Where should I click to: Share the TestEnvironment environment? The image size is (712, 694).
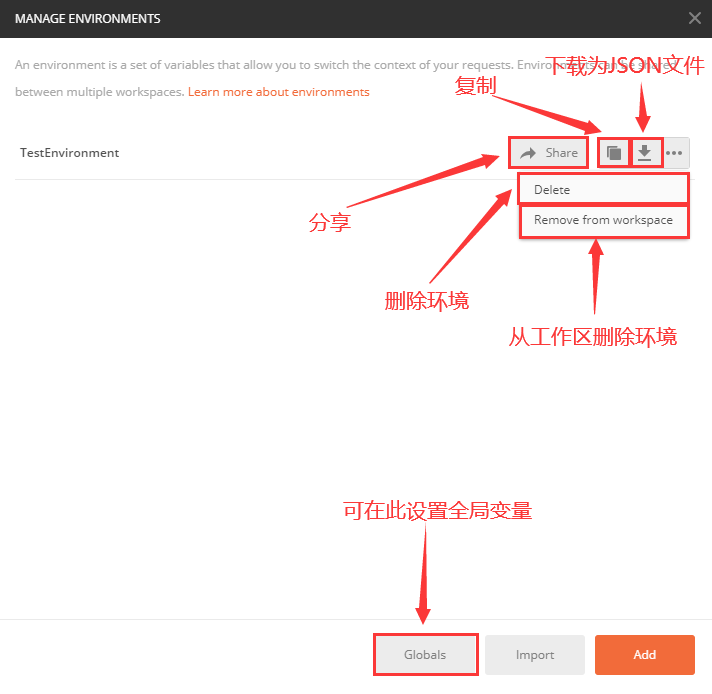(548, 153)
